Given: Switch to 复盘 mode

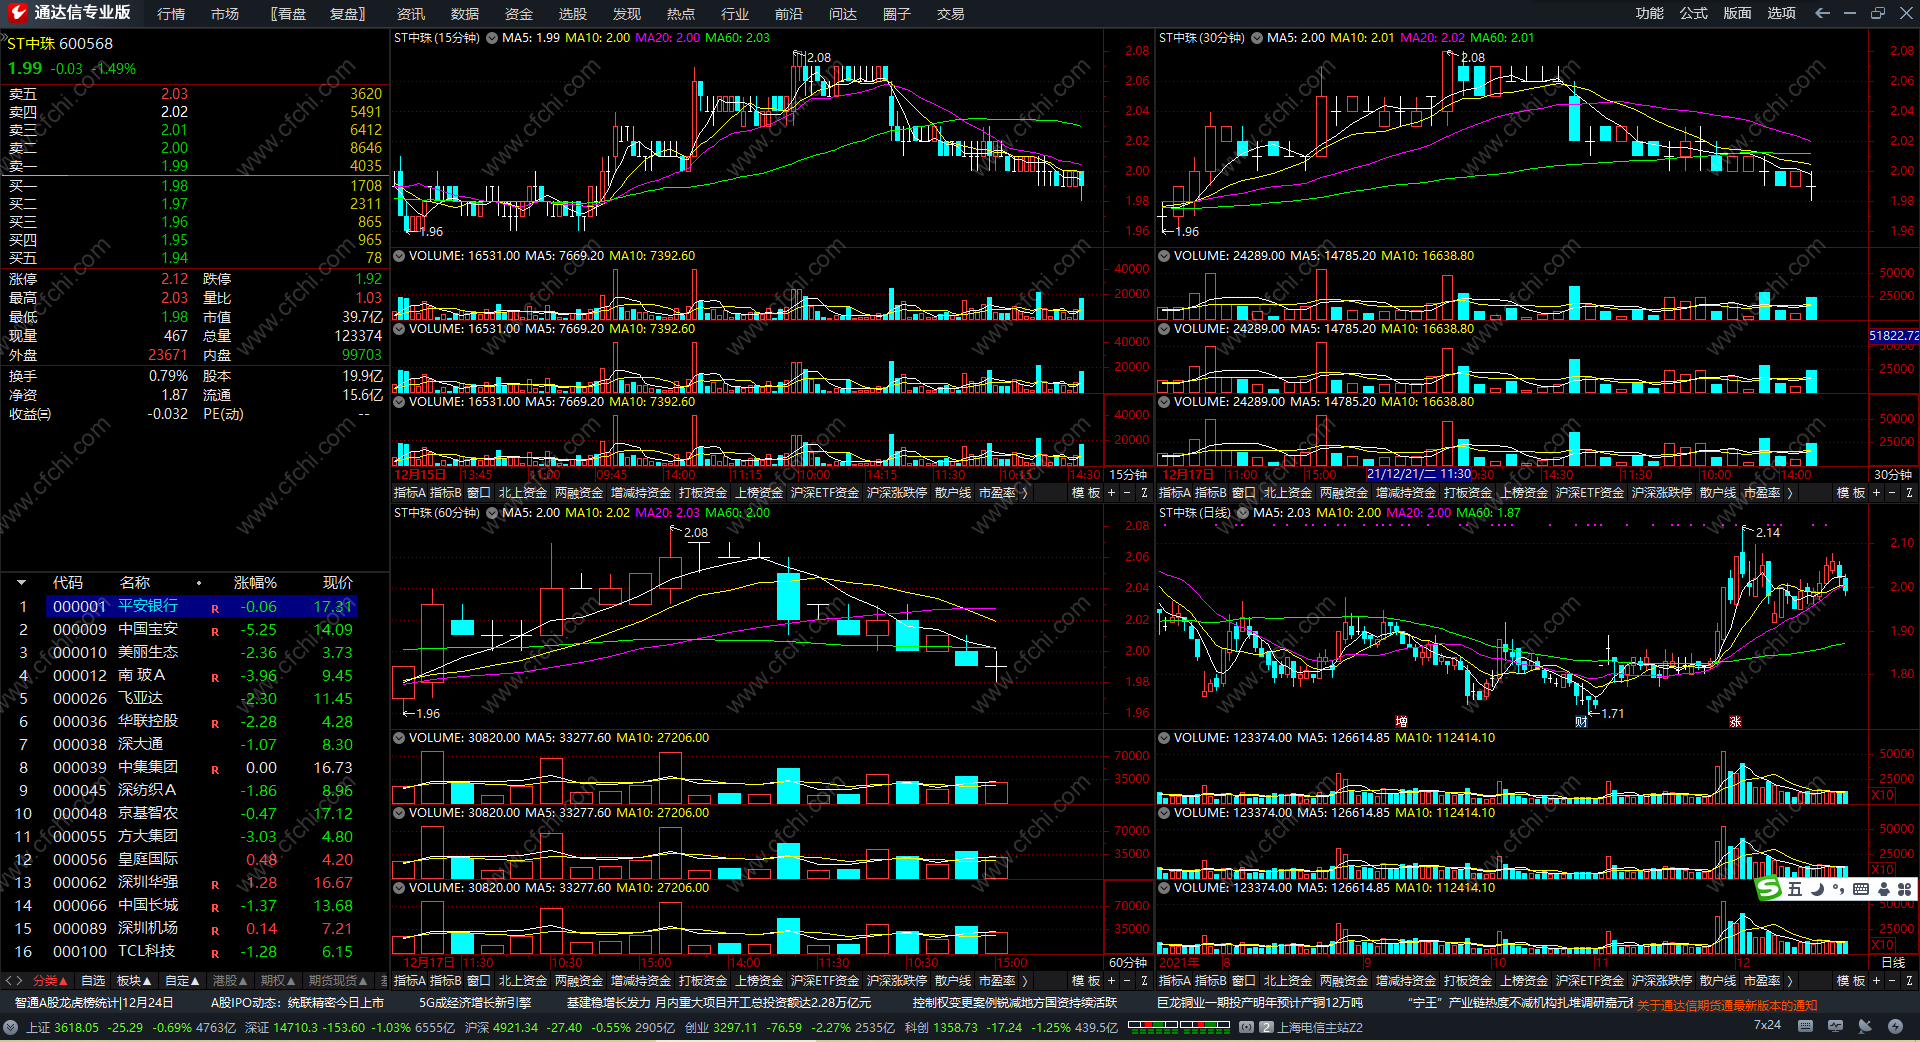Looking at the screenshot, I should [347, 14].
